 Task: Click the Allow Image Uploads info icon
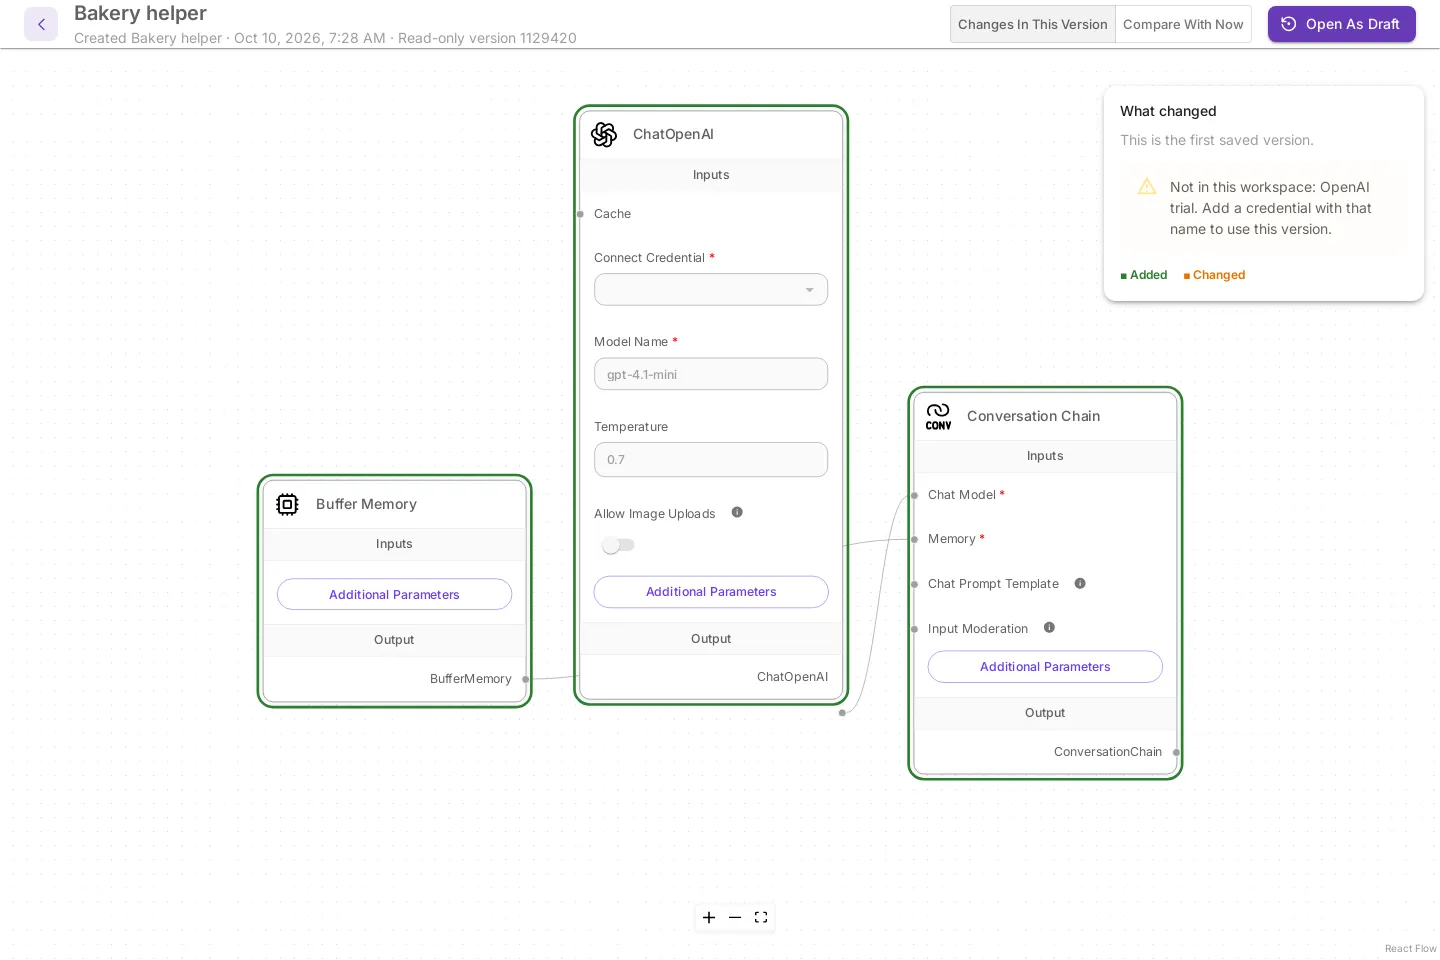[737, 513]
